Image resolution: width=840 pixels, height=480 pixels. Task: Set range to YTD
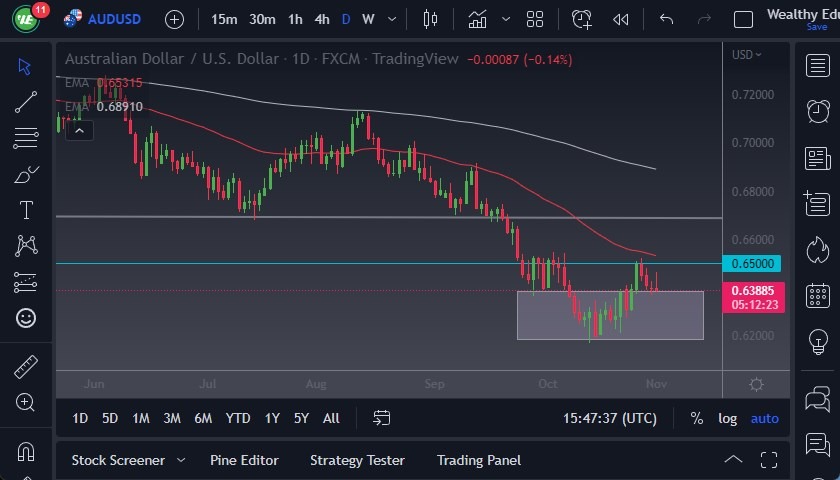pyautogui.click(x=238, y=418)
